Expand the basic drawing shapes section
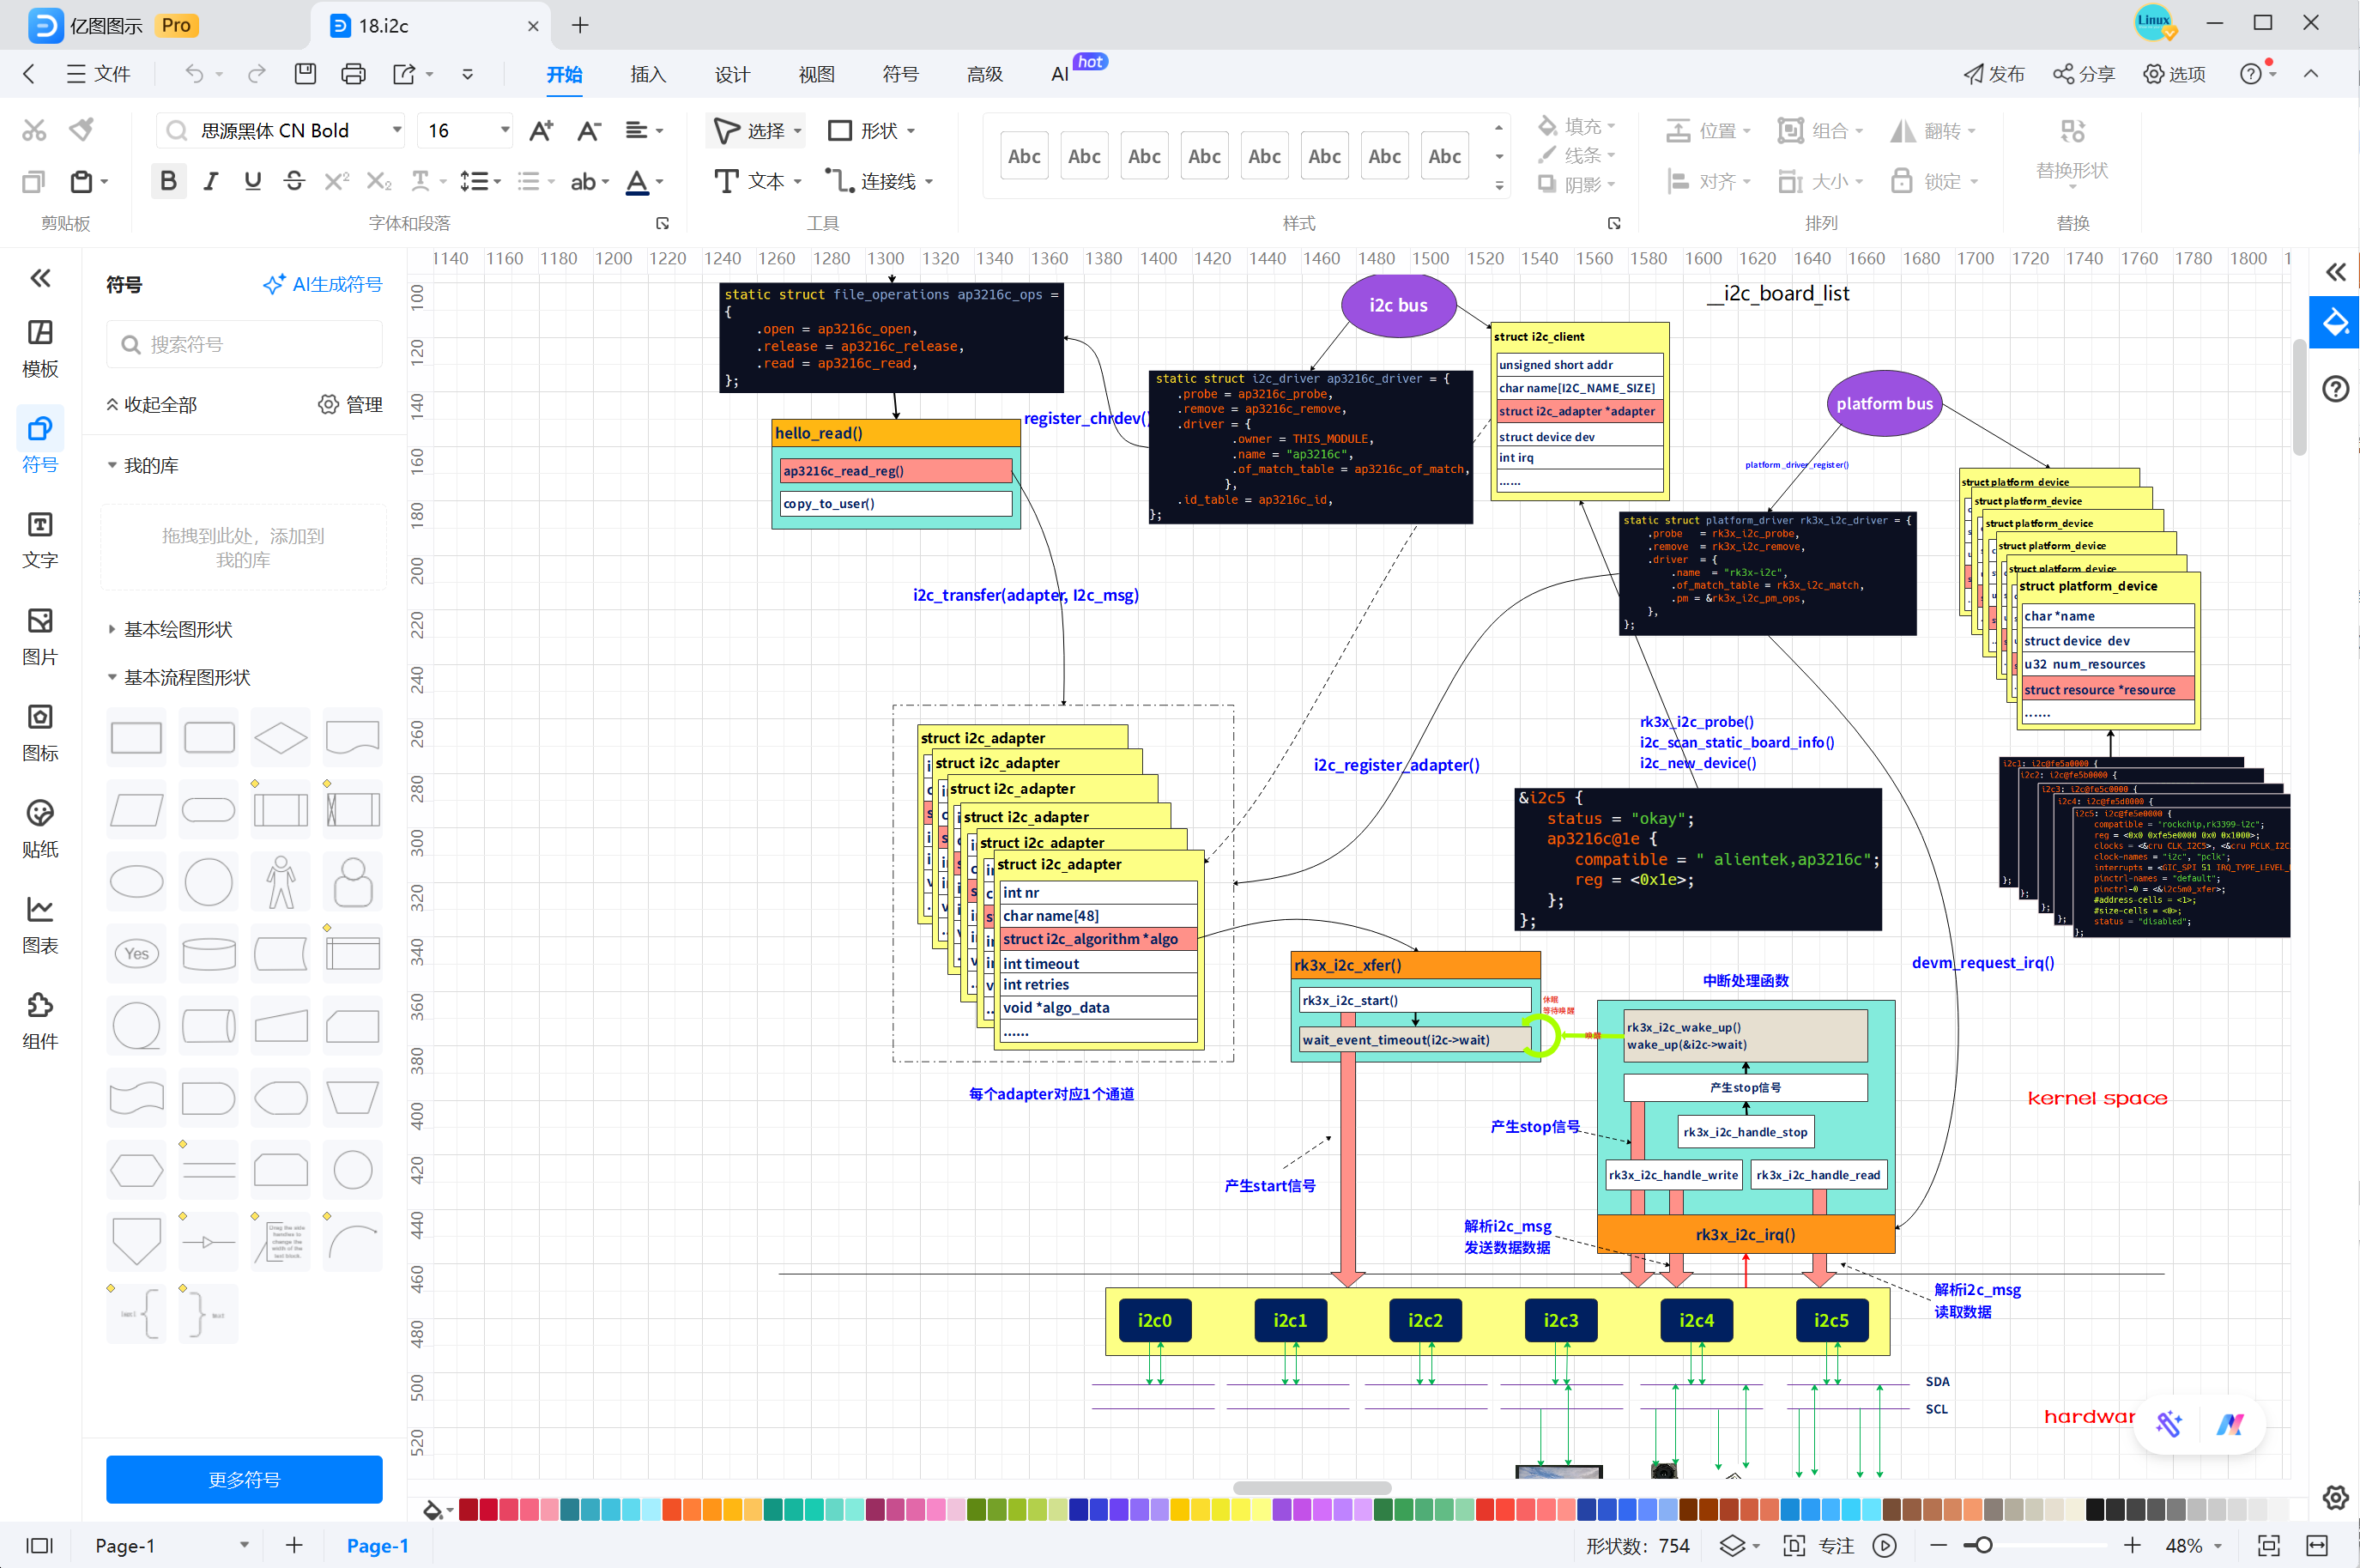 click(x=178, y=629)
